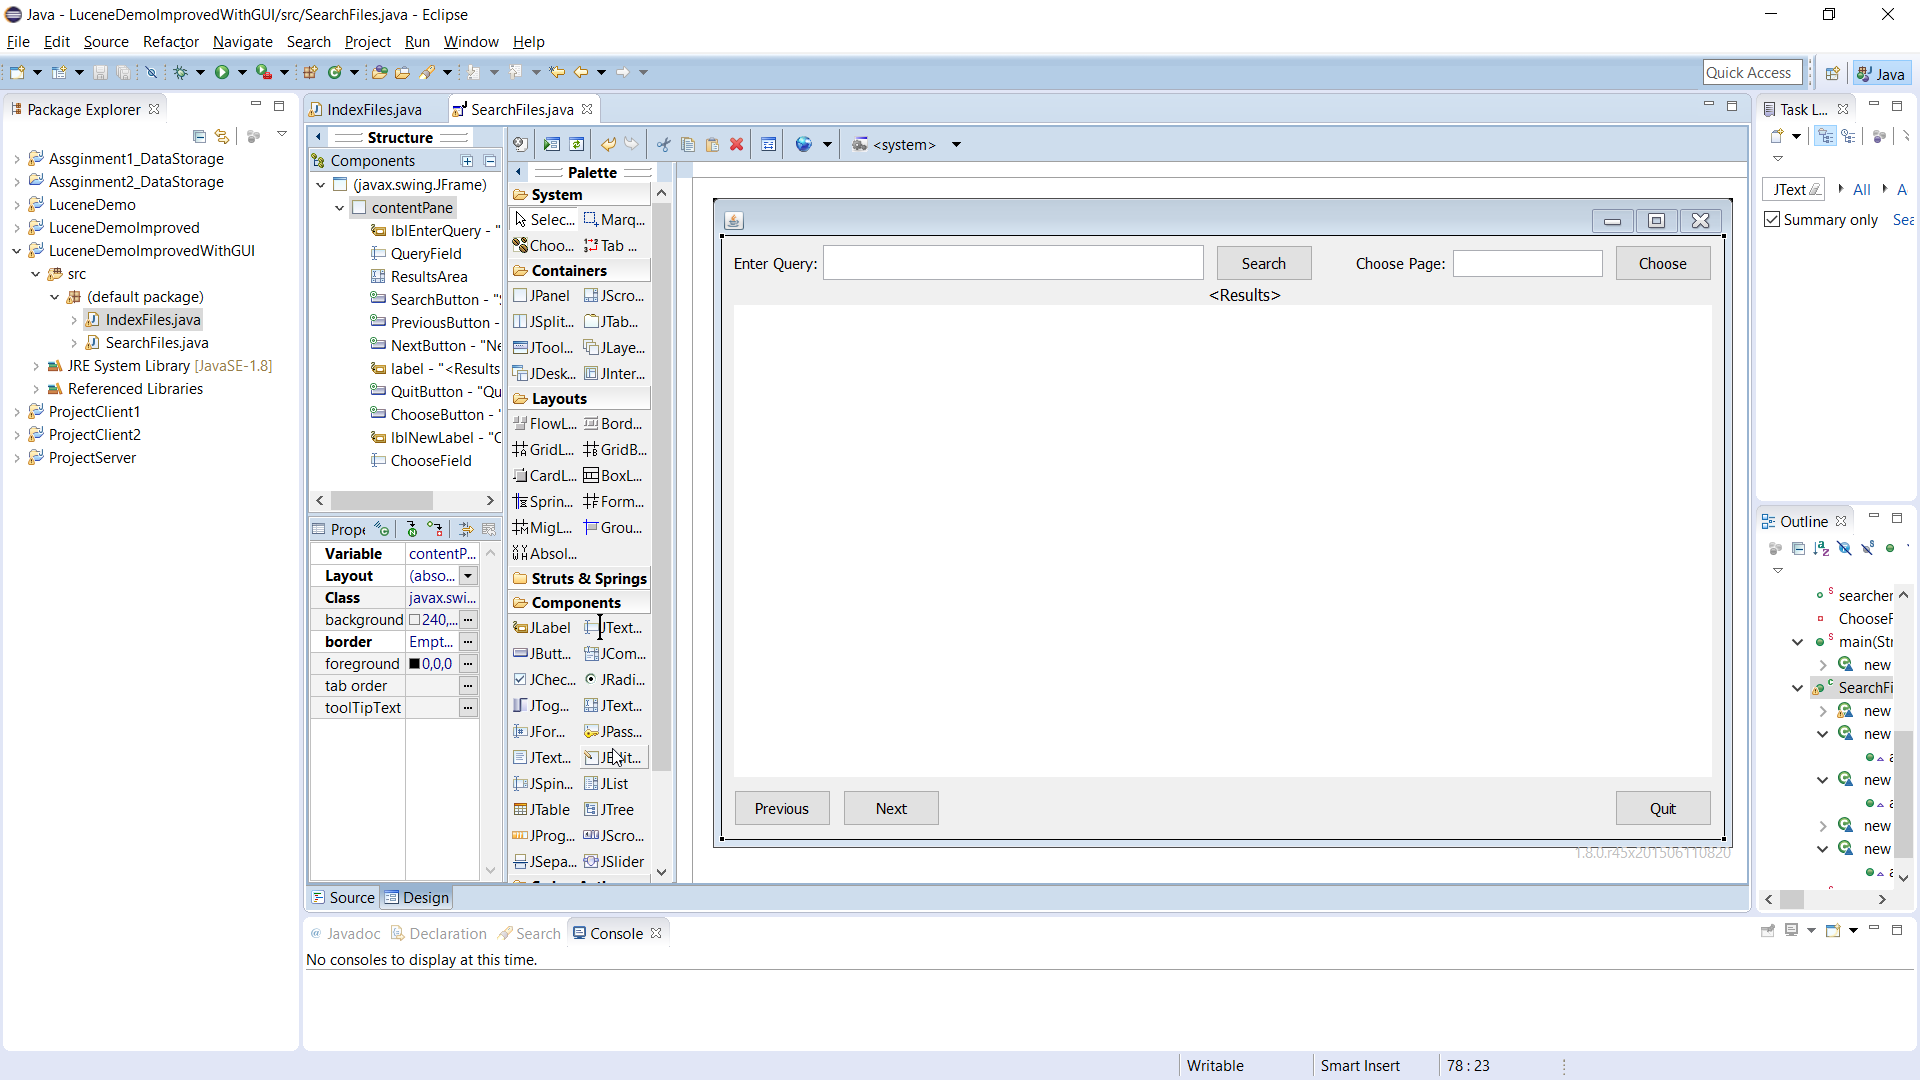This screenshot has width=1920, height=1080.
Task: Run the application with the green Run icon
Action: point(223,72)
